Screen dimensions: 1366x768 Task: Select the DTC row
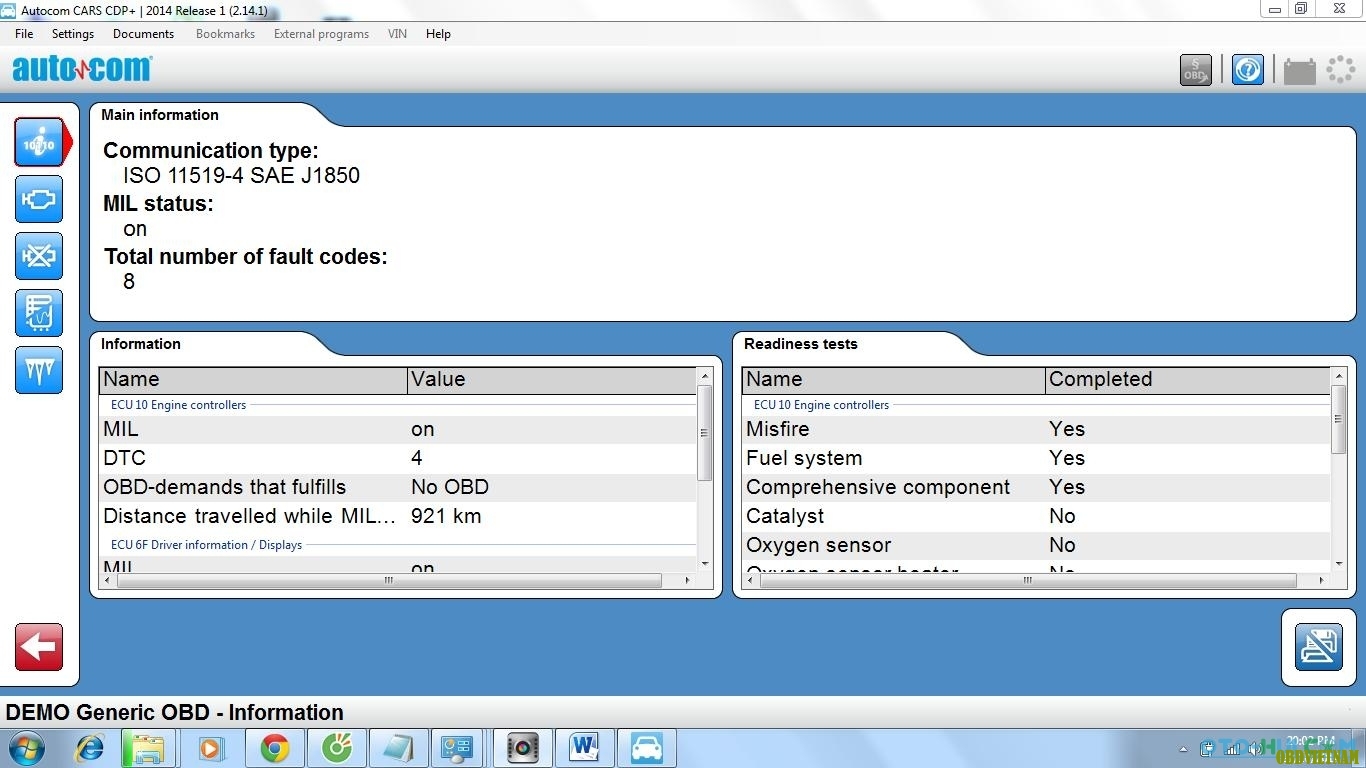click(397, 458)
